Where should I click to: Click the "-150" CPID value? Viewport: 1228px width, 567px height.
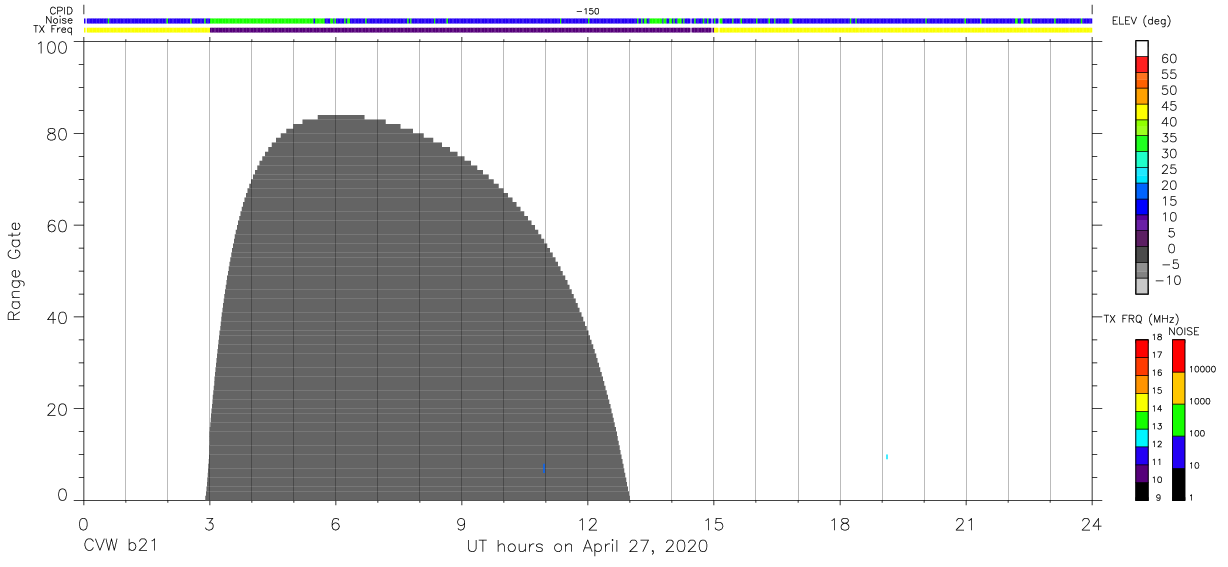(x=588, y=11)
